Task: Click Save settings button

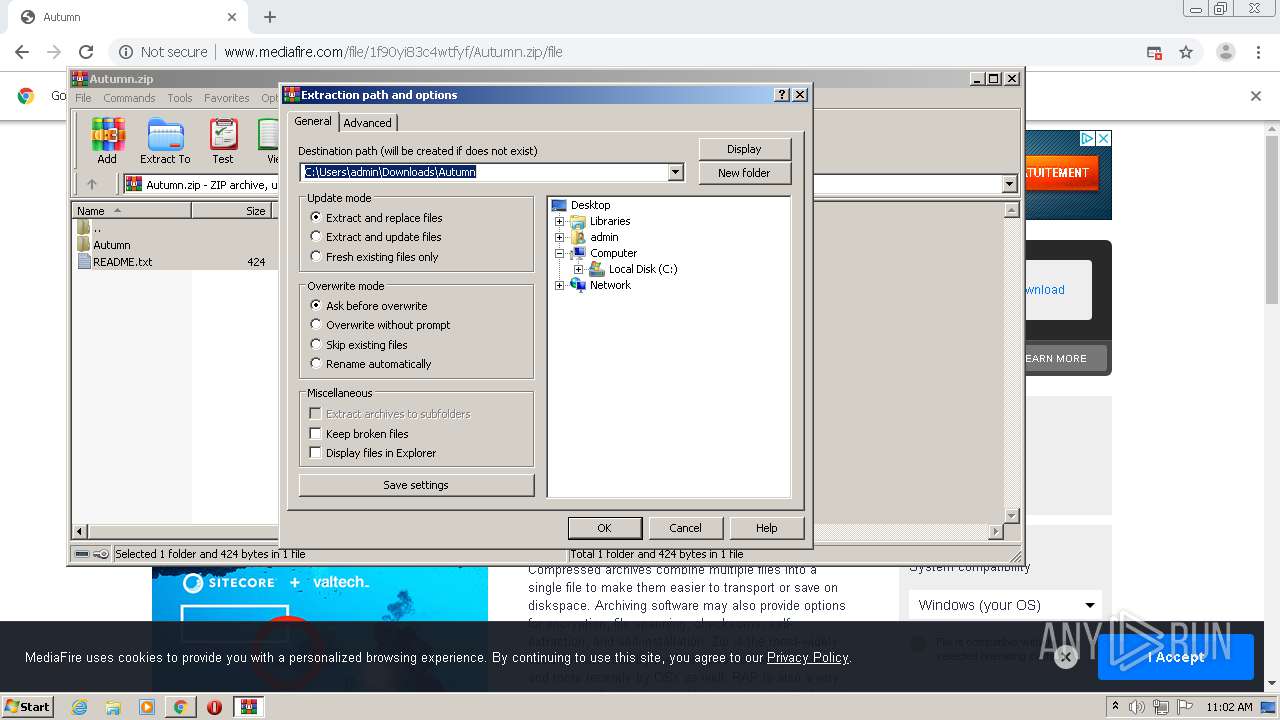Action: 416,485
